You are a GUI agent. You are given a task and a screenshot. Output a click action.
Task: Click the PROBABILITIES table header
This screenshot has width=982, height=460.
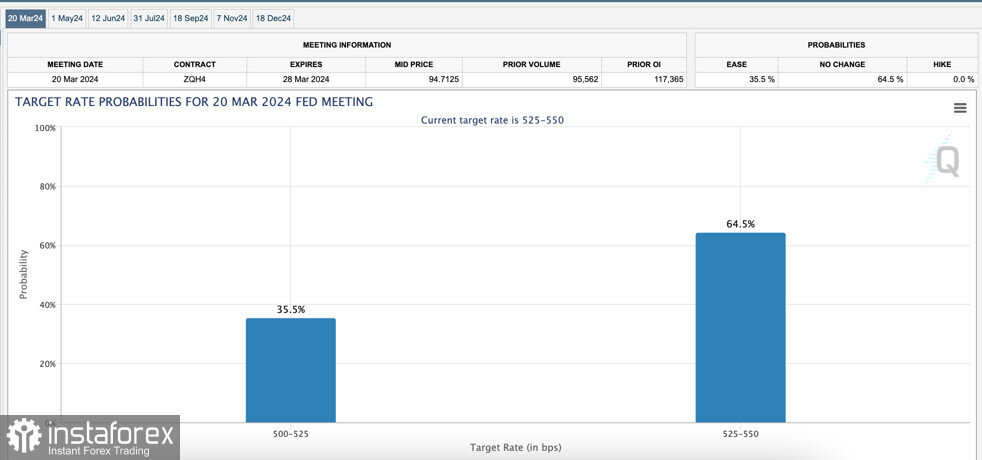(836, 45)
